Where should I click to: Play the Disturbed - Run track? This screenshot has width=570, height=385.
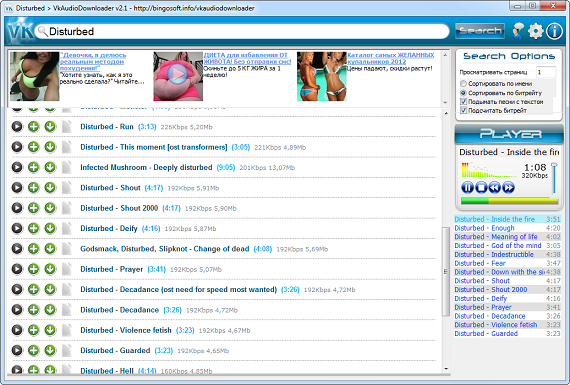click(x=17, y=127)
